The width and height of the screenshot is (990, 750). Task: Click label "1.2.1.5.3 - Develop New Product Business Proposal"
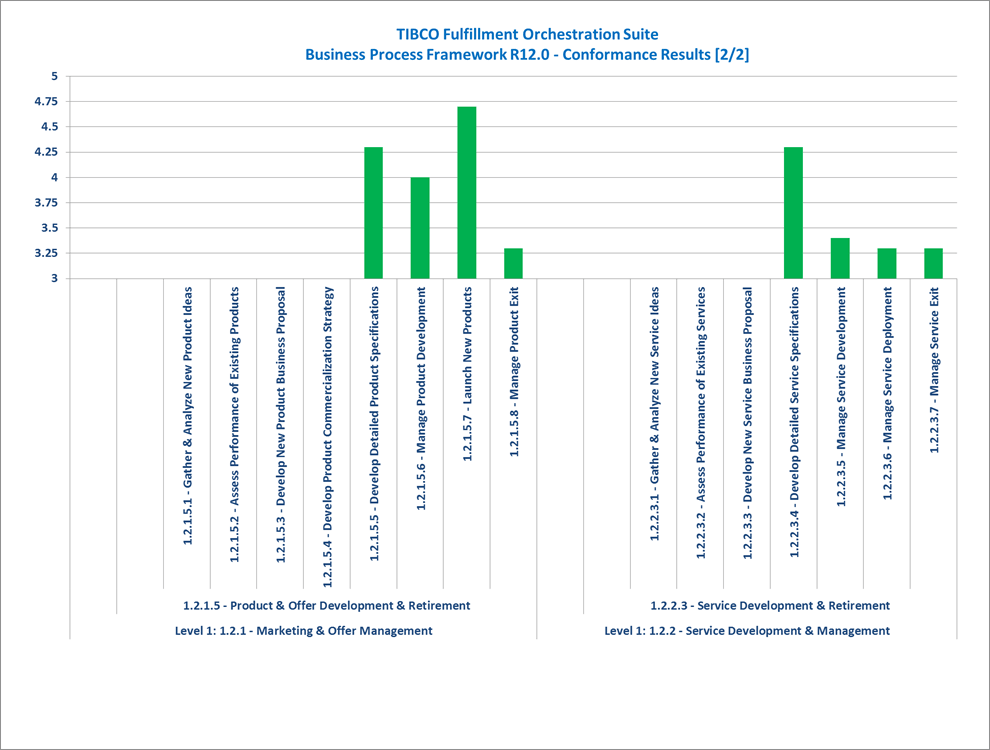(281, 424)
